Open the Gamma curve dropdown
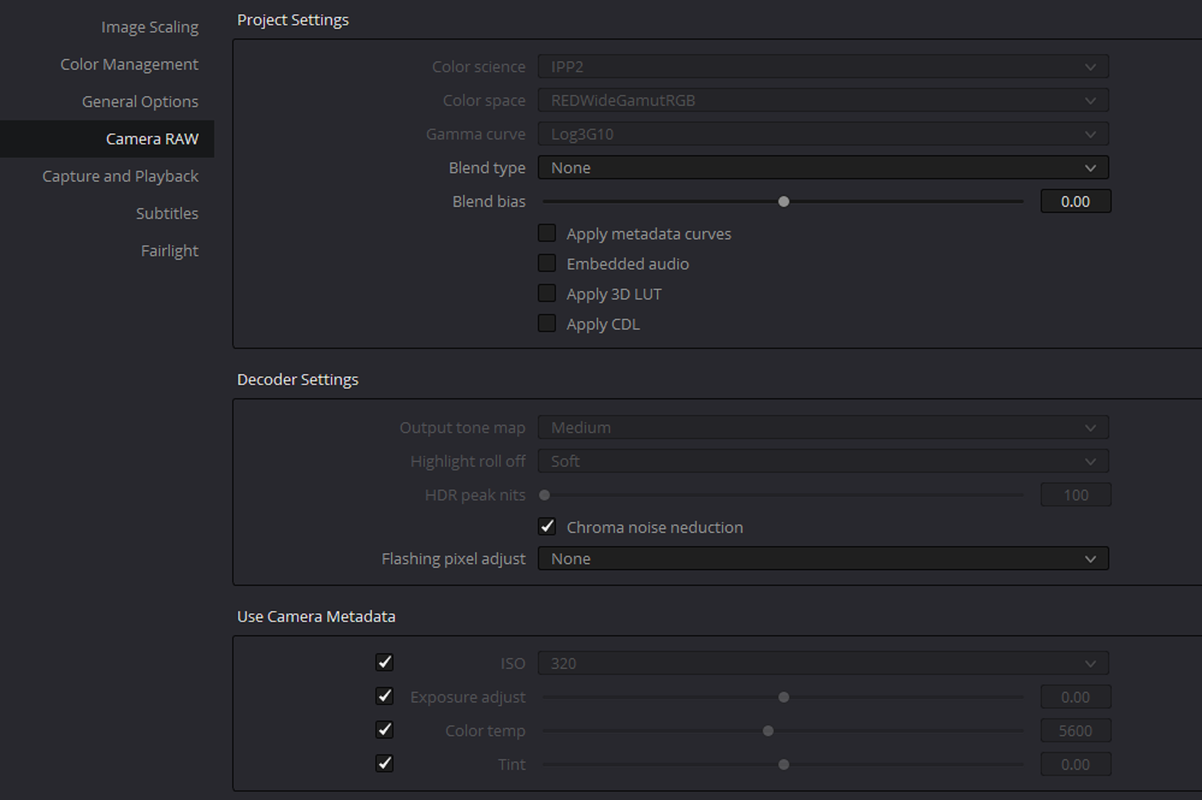 pyautogui.click(x=823, y=134)
